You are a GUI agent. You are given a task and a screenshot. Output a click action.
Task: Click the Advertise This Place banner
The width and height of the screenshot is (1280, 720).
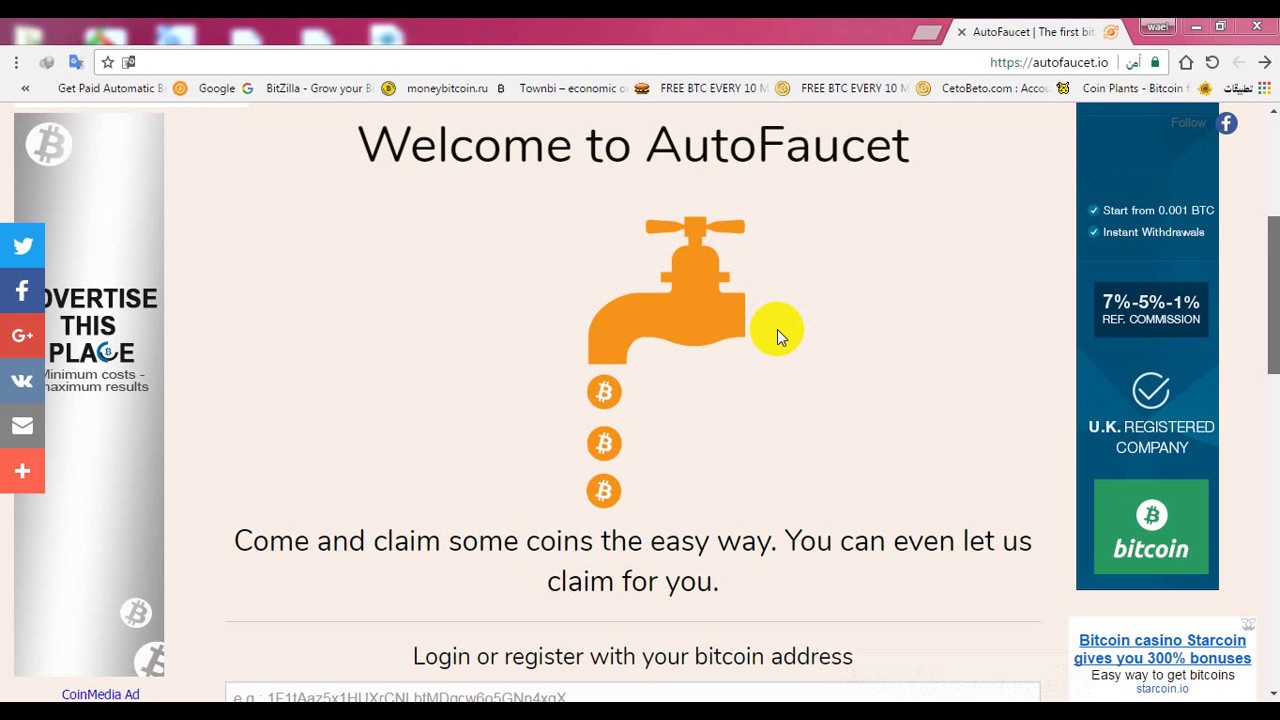tap(89, 395)
